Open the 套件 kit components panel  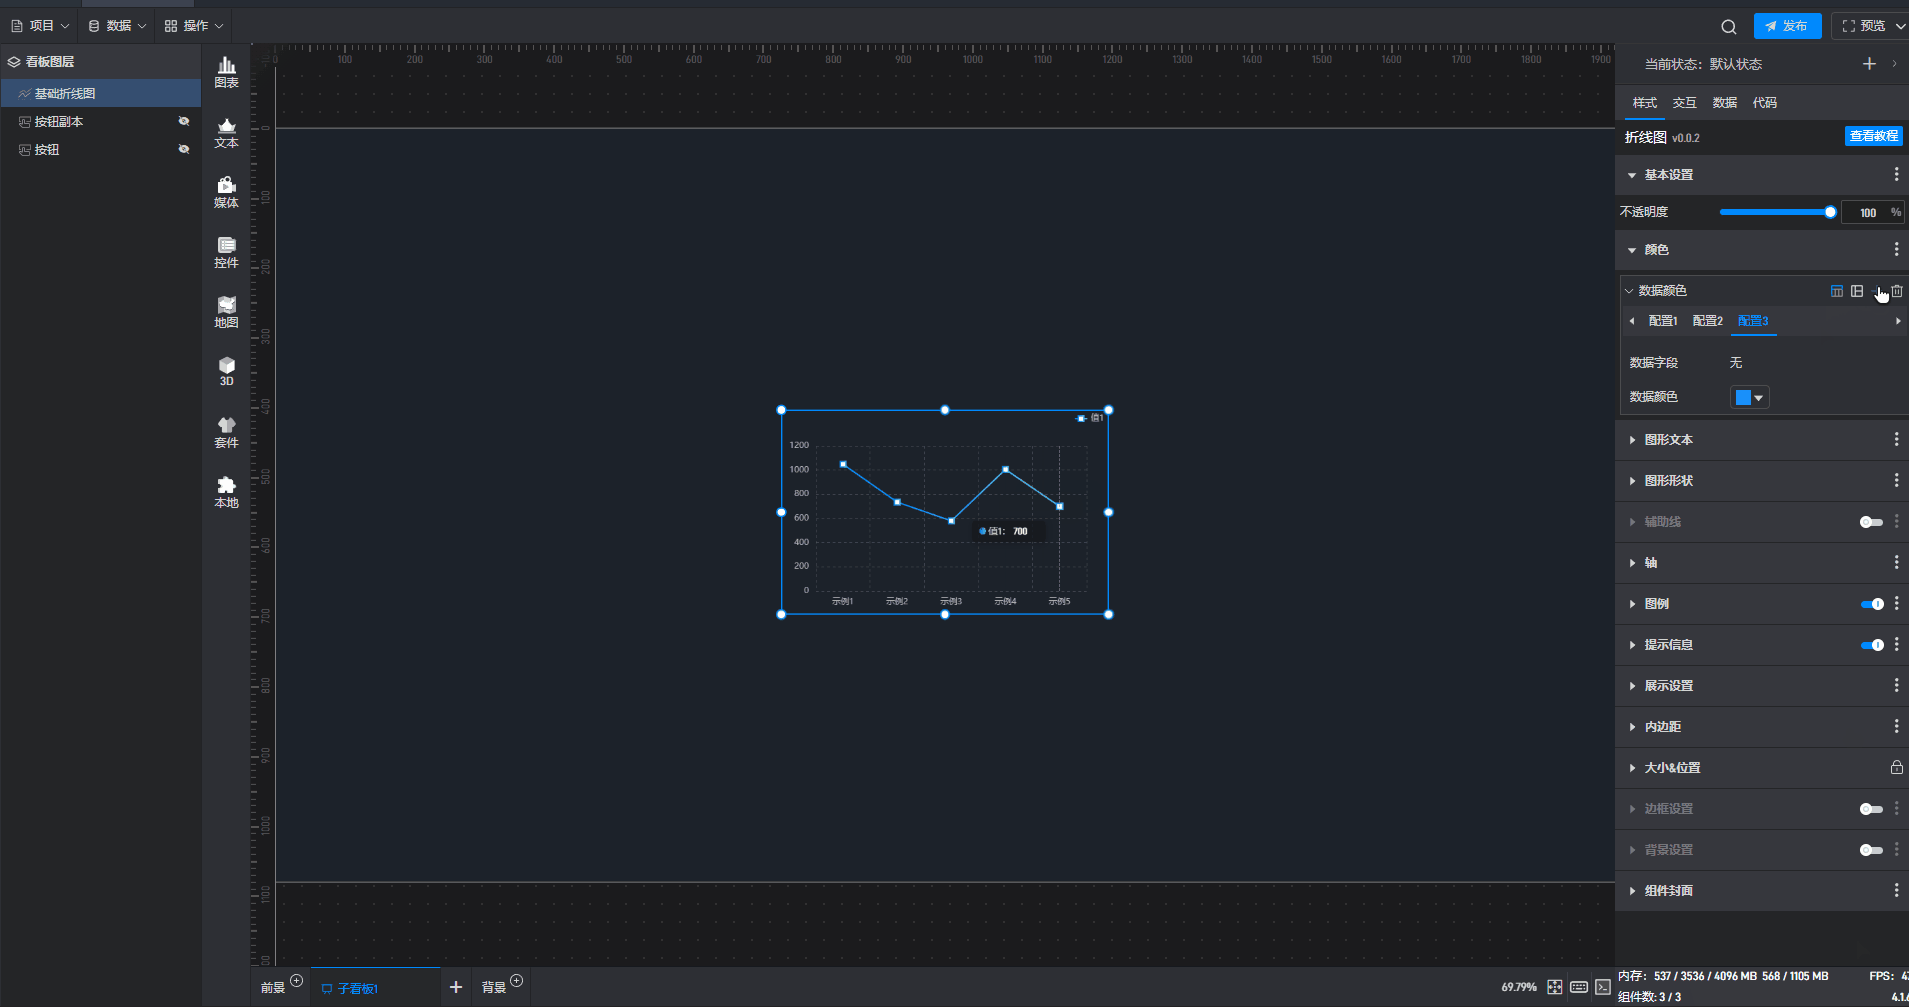coord(227,432)
